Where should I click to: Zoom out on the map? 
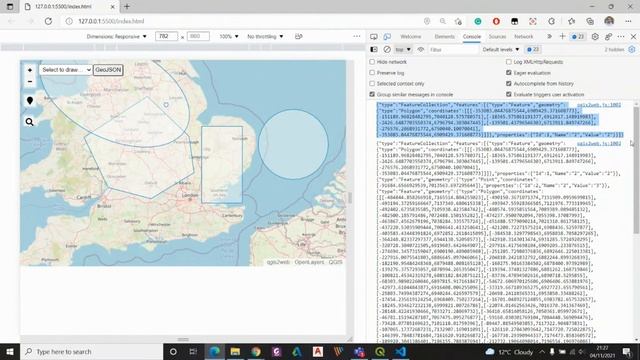point(30,81)
